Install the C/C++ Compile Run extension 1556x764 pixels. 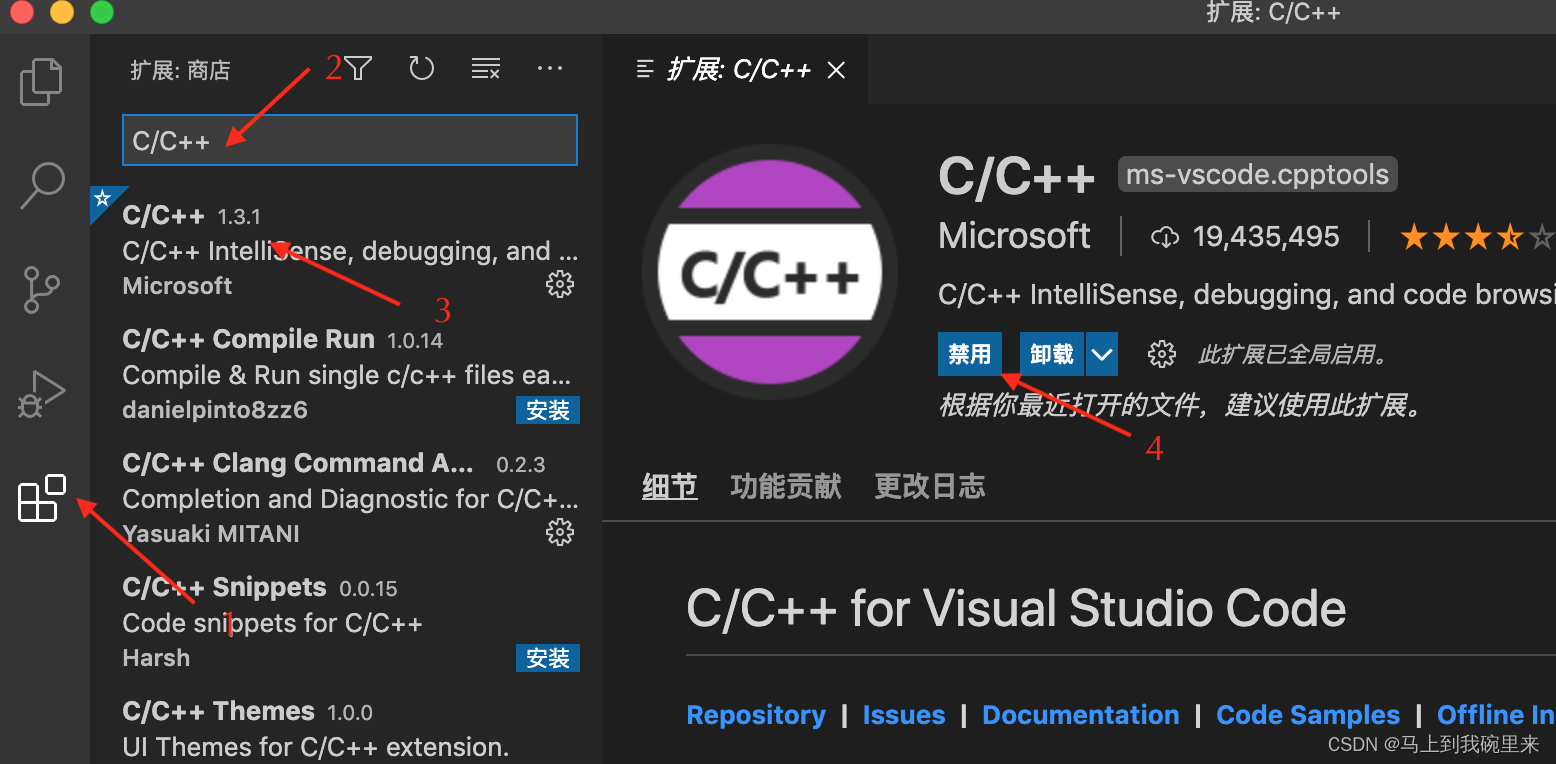coord(548,410)
